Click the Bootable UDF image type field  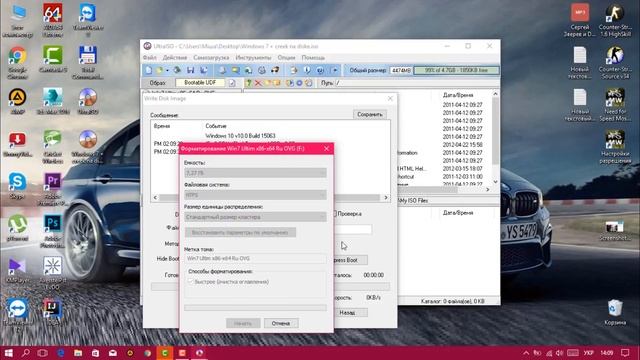click(x=200, y=82)
